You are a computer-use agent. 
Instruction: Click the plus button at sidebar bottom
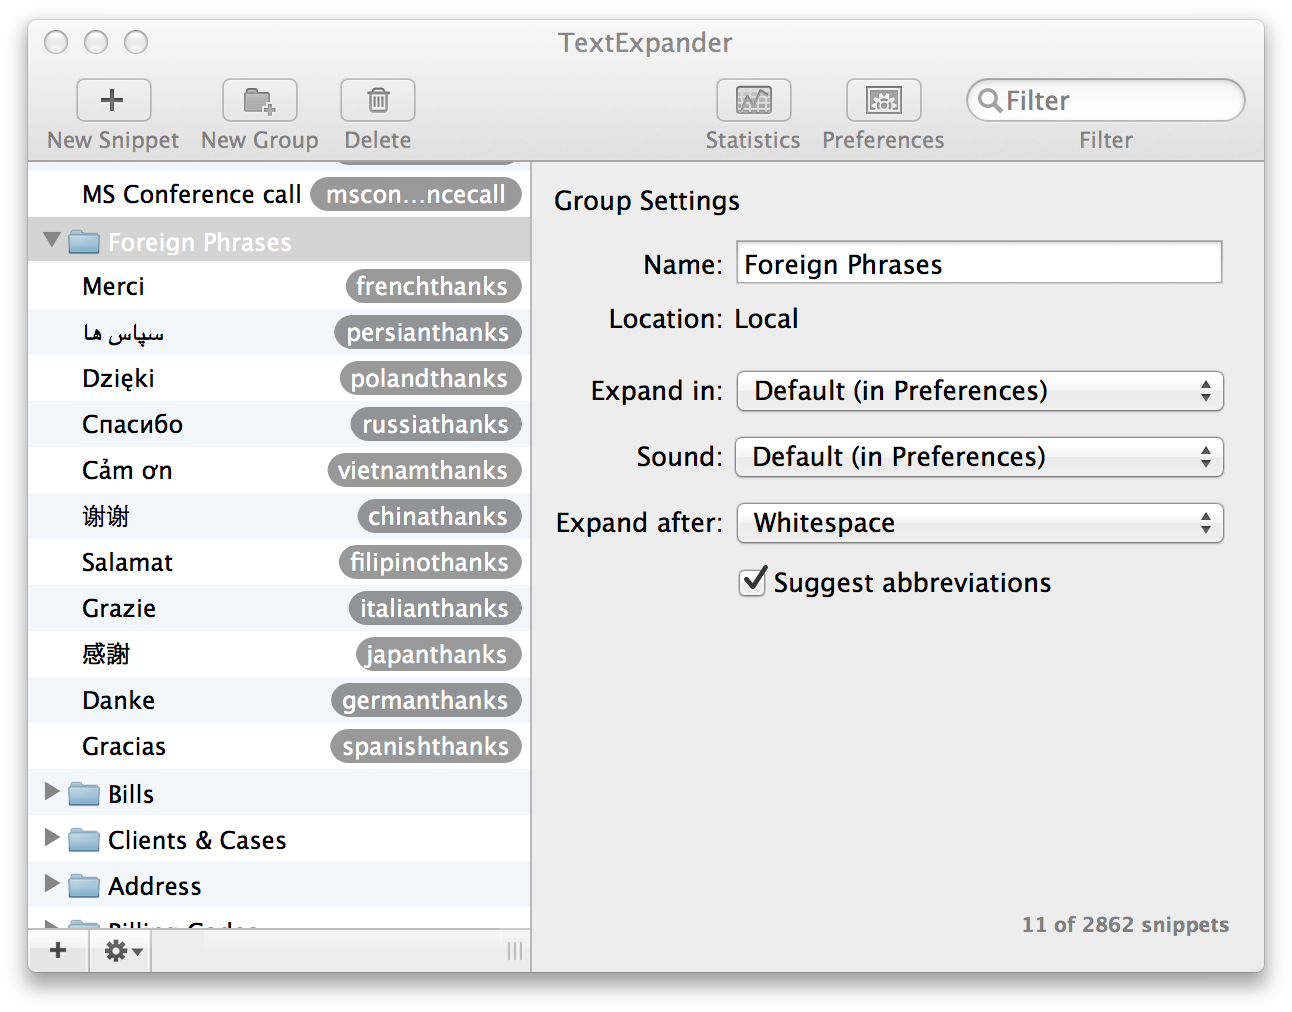58,950
